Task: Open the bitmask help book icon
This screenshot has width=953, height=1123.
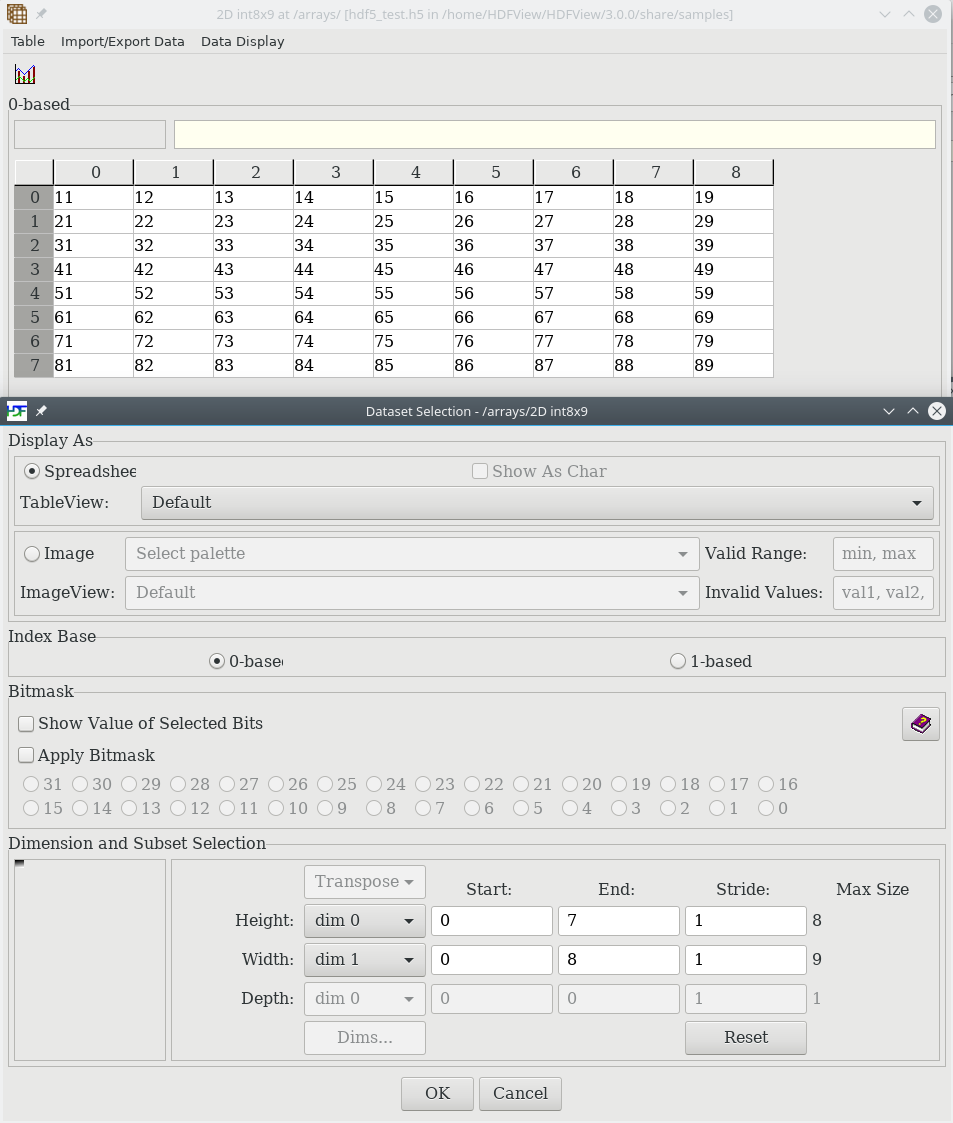Action: pyautogui.click(x=921, y=723)
